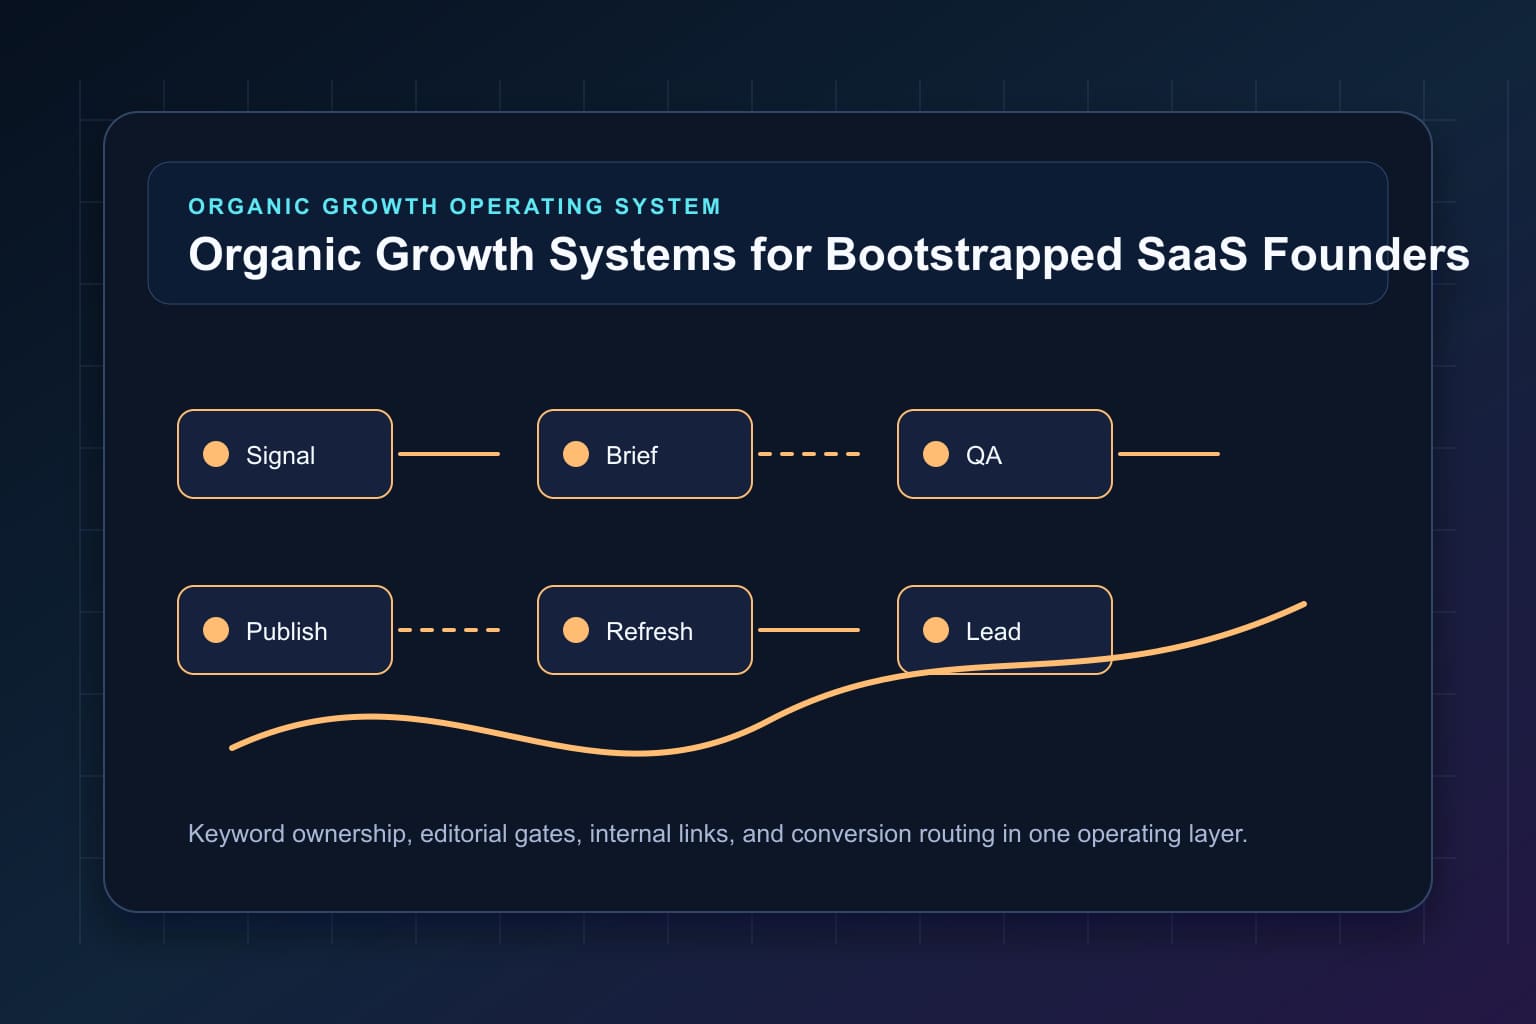
Task: Click the orange dot beside Refresh
Action: pyautogui.click(x=576, y=630)
